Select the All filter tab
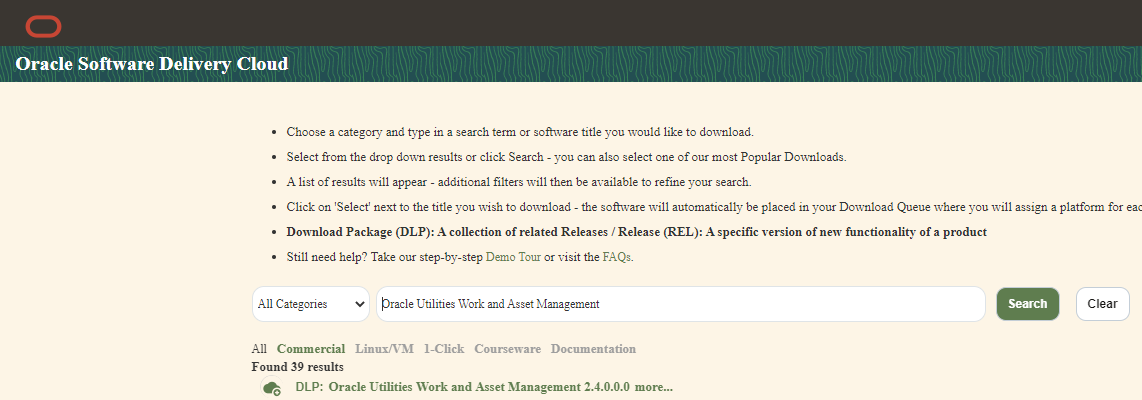 (259, 349)
